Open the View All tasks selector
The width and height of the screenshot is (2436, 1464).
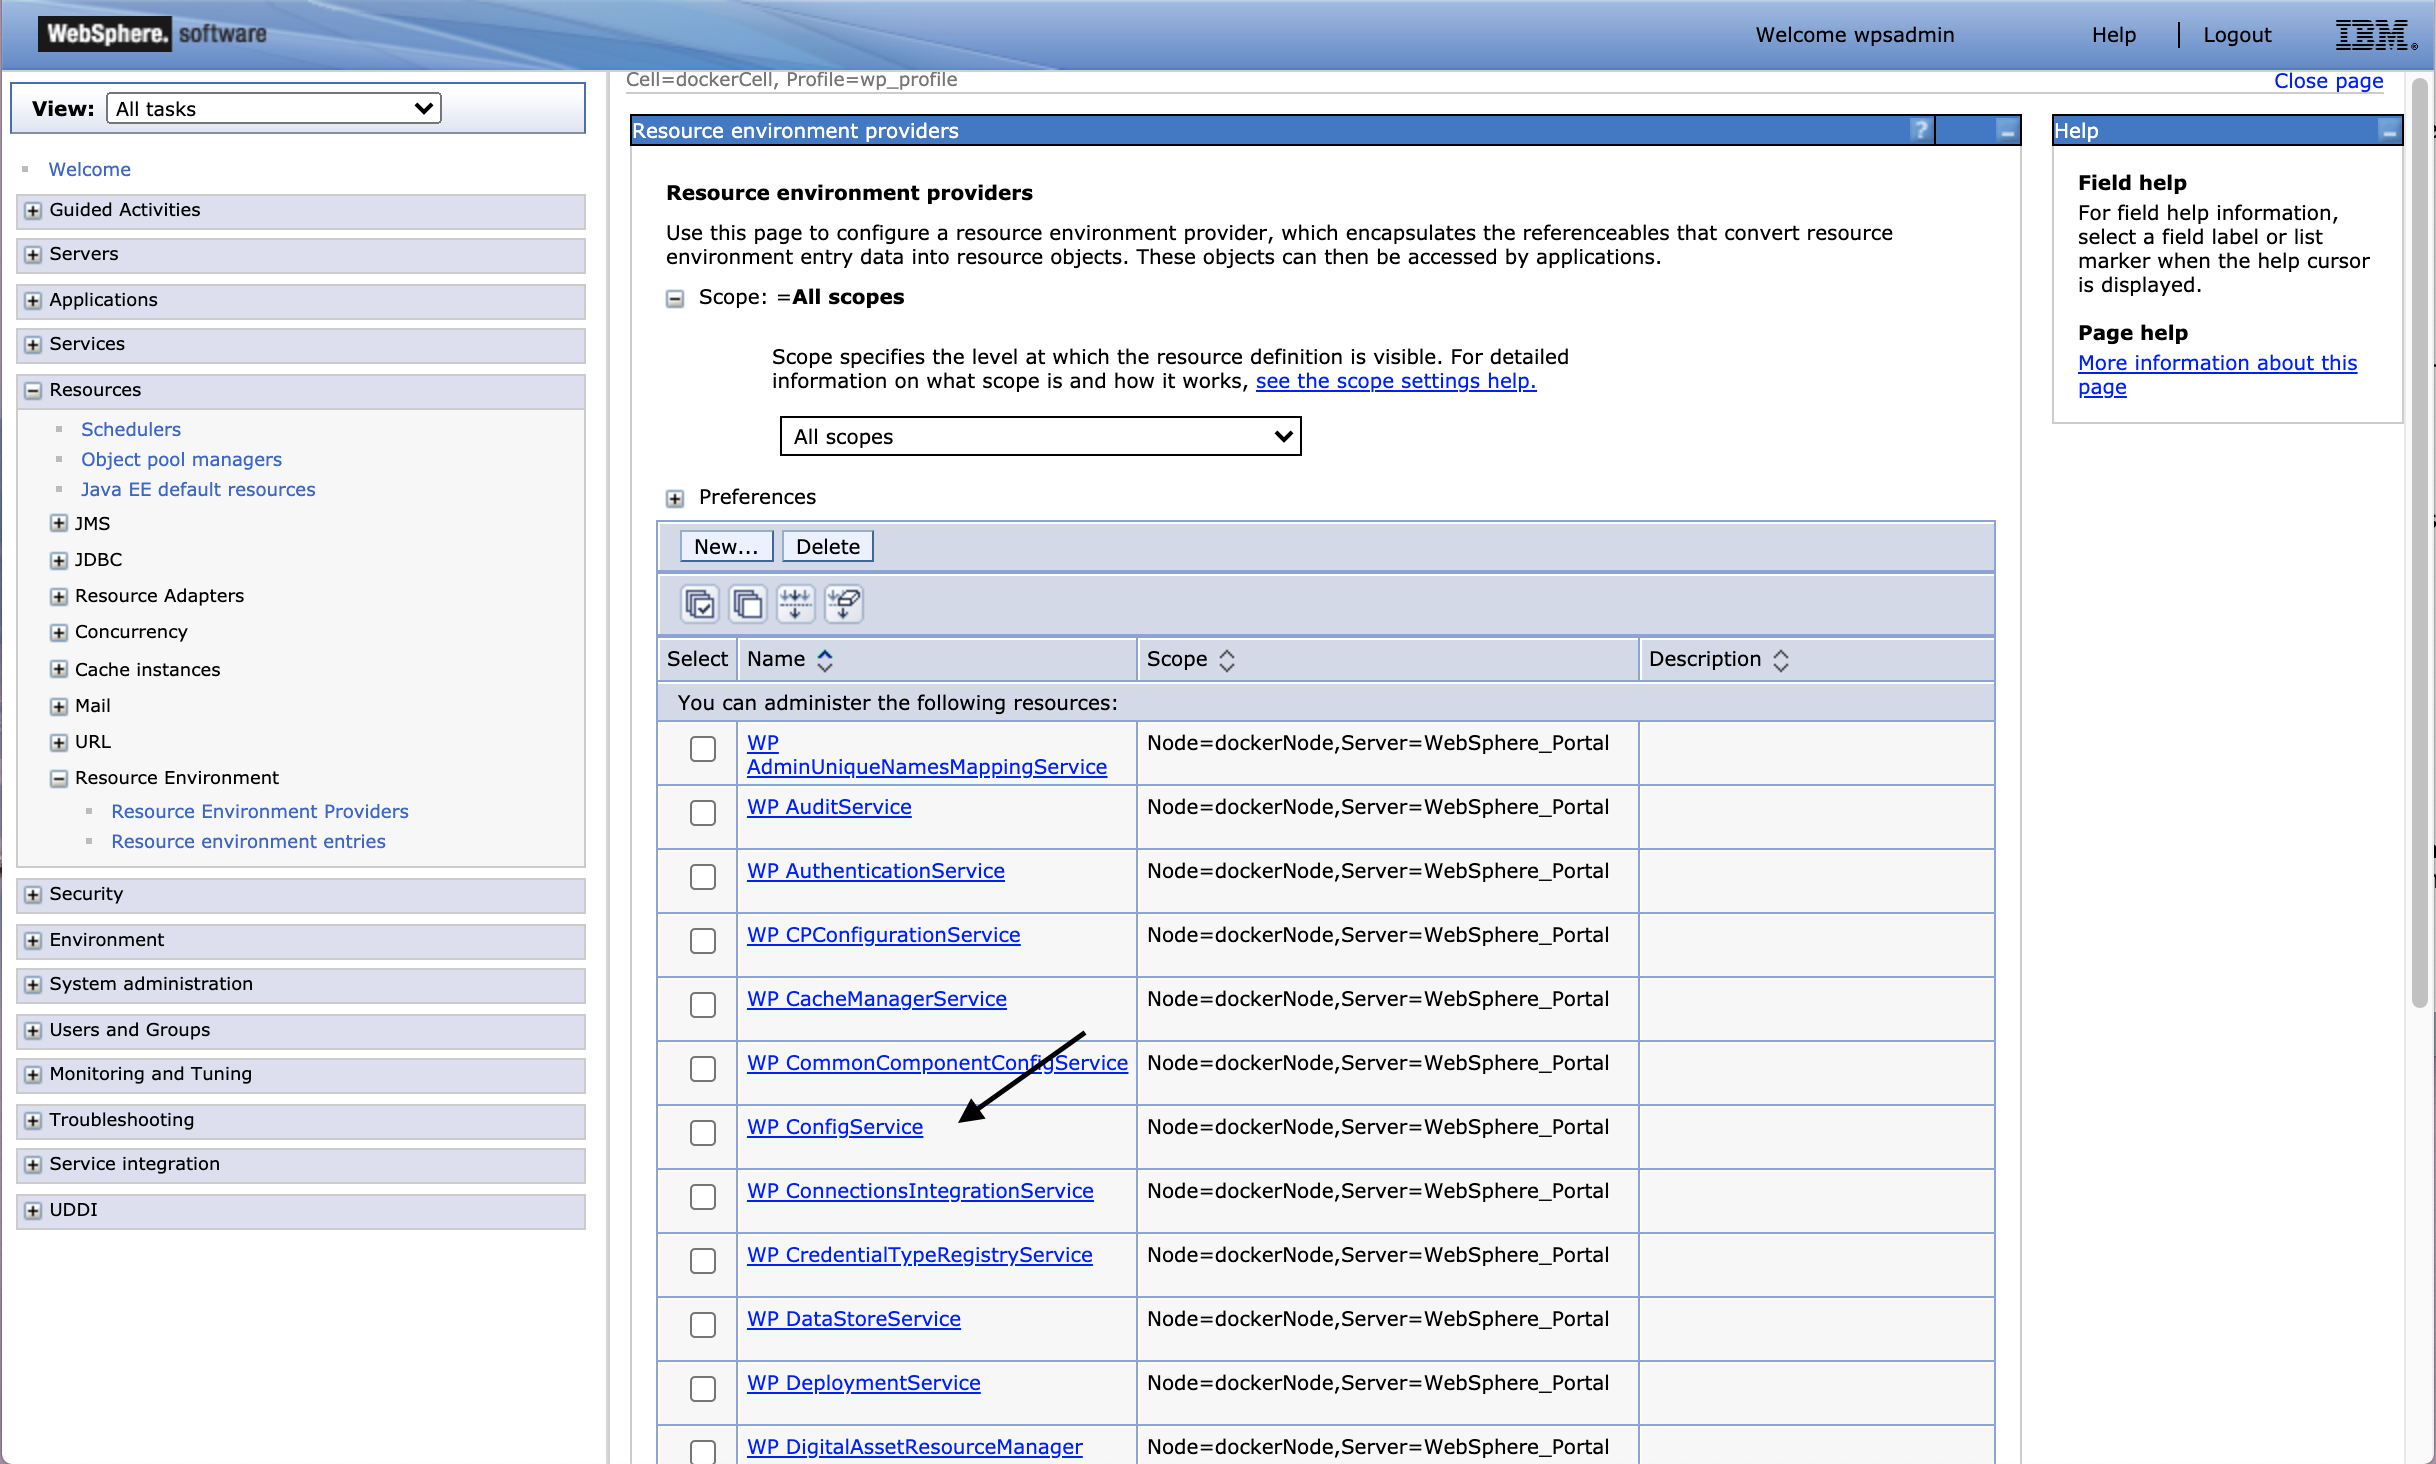tap(273, 108)
